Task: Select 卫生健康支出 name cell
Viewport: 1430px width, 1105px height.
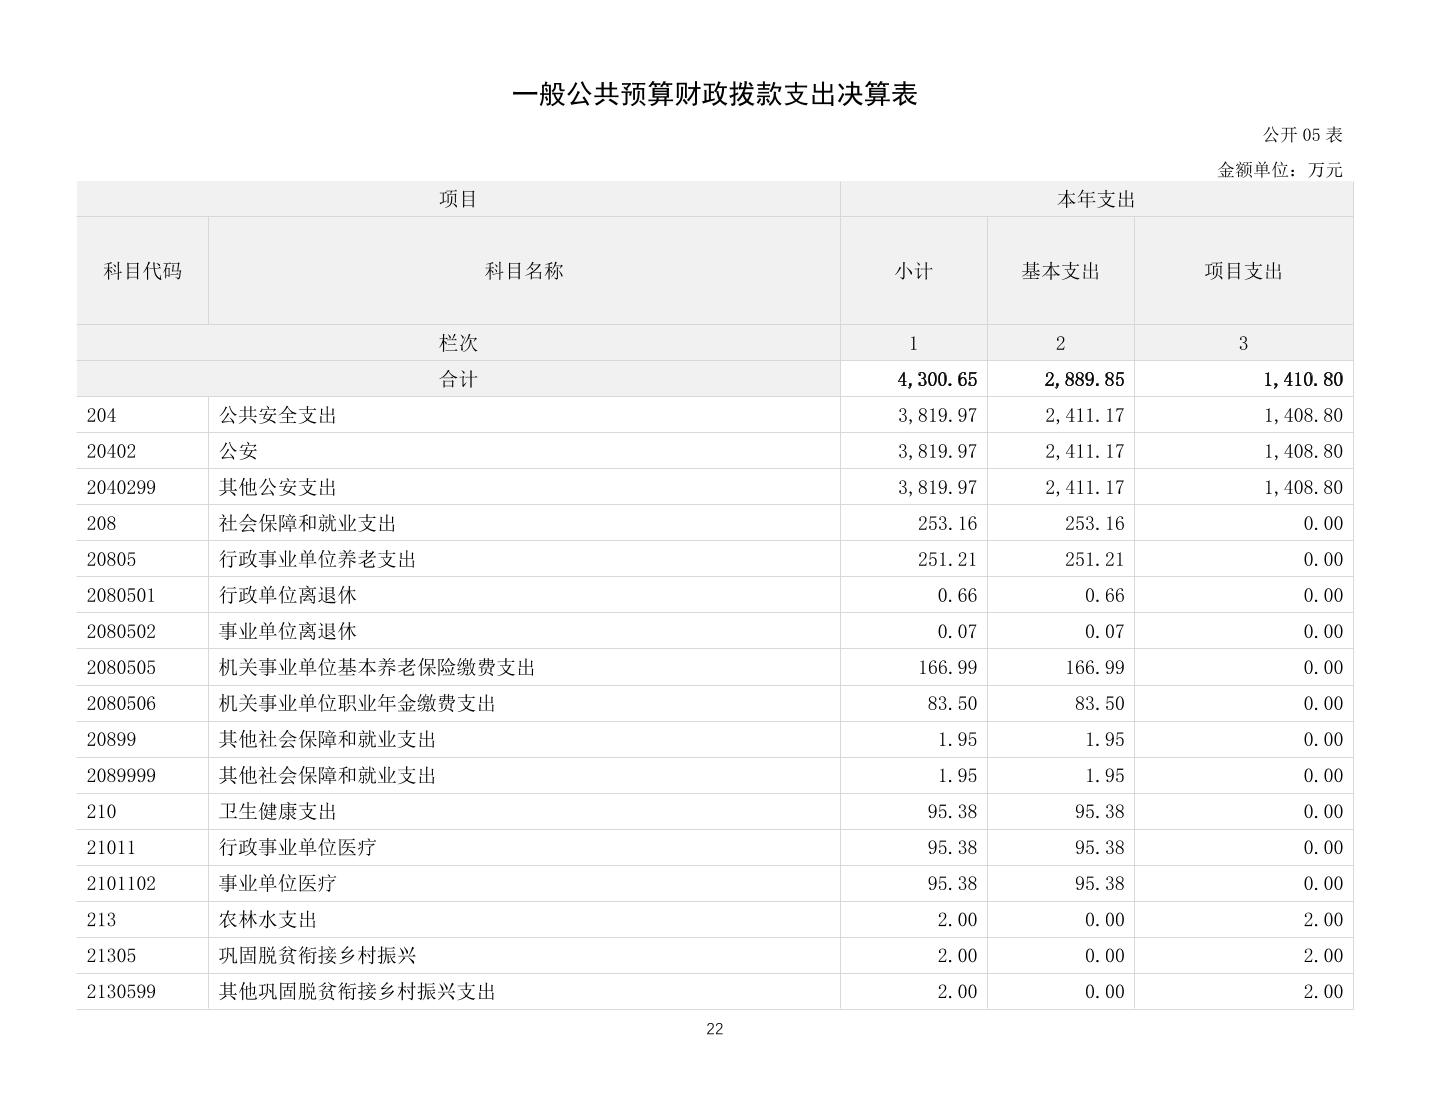Action: [x=524, y=811]
